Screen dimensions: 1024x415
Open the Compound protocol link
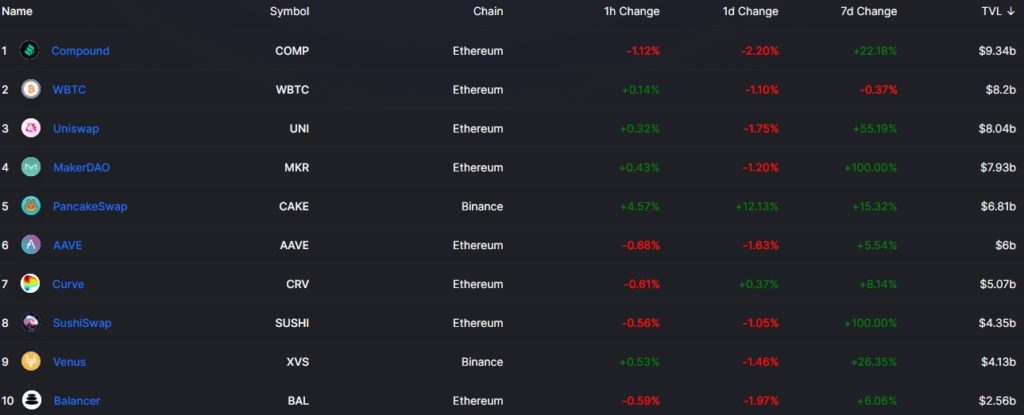(80, 50)
